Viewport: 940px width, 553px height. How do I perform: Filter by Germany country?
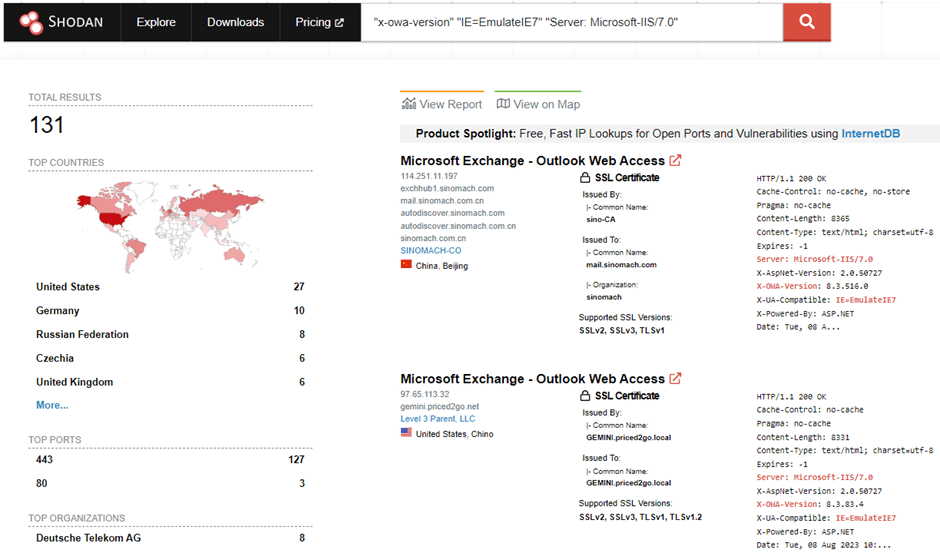pyautogui.click(x=170, y=311)
